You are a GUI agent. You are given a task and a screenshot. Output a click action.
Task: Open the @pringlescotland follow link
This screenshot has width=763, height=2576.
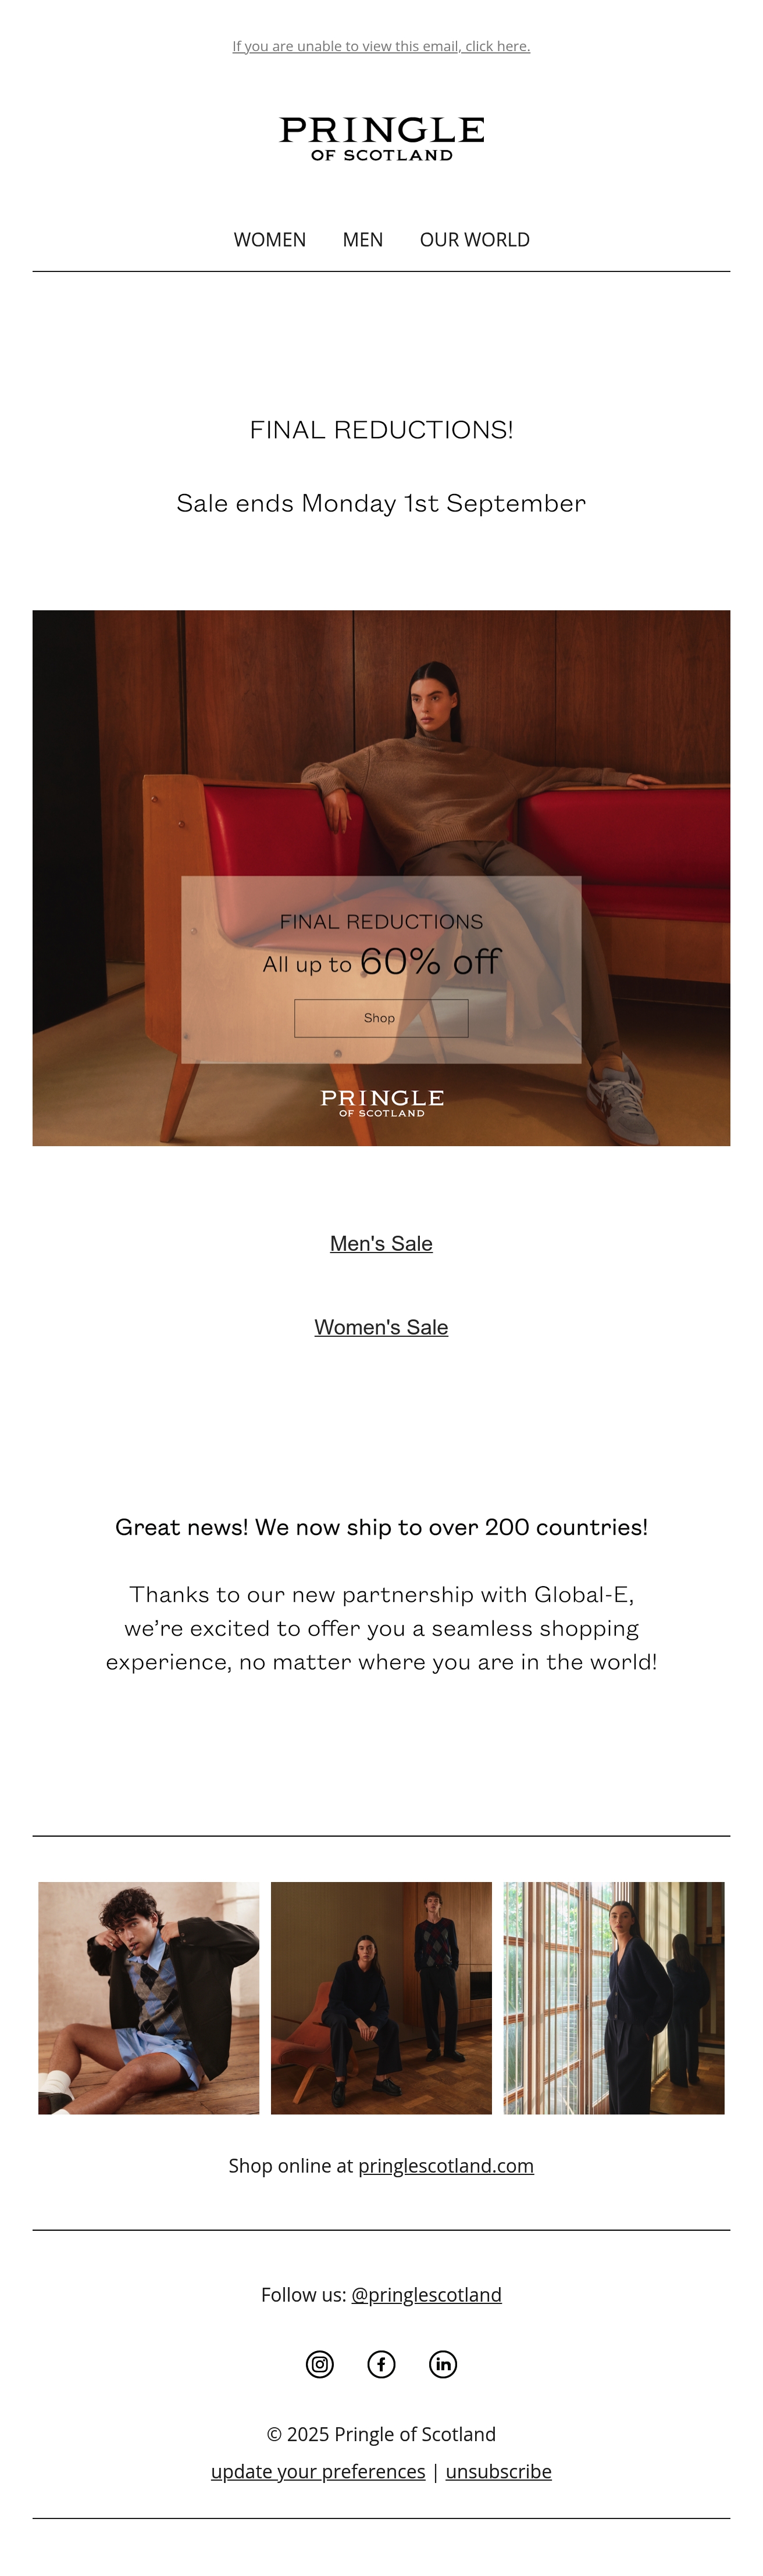426,2295
